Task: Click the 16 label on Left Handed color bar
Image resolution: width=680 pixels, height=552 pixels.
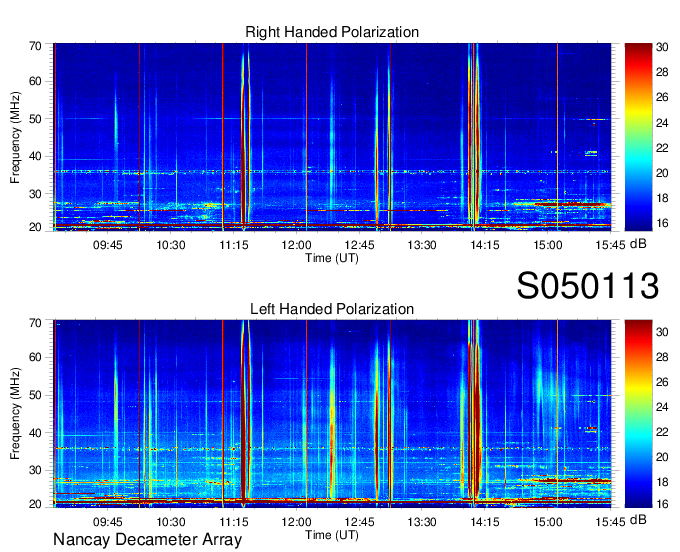Action: click(x=662, y=504)
